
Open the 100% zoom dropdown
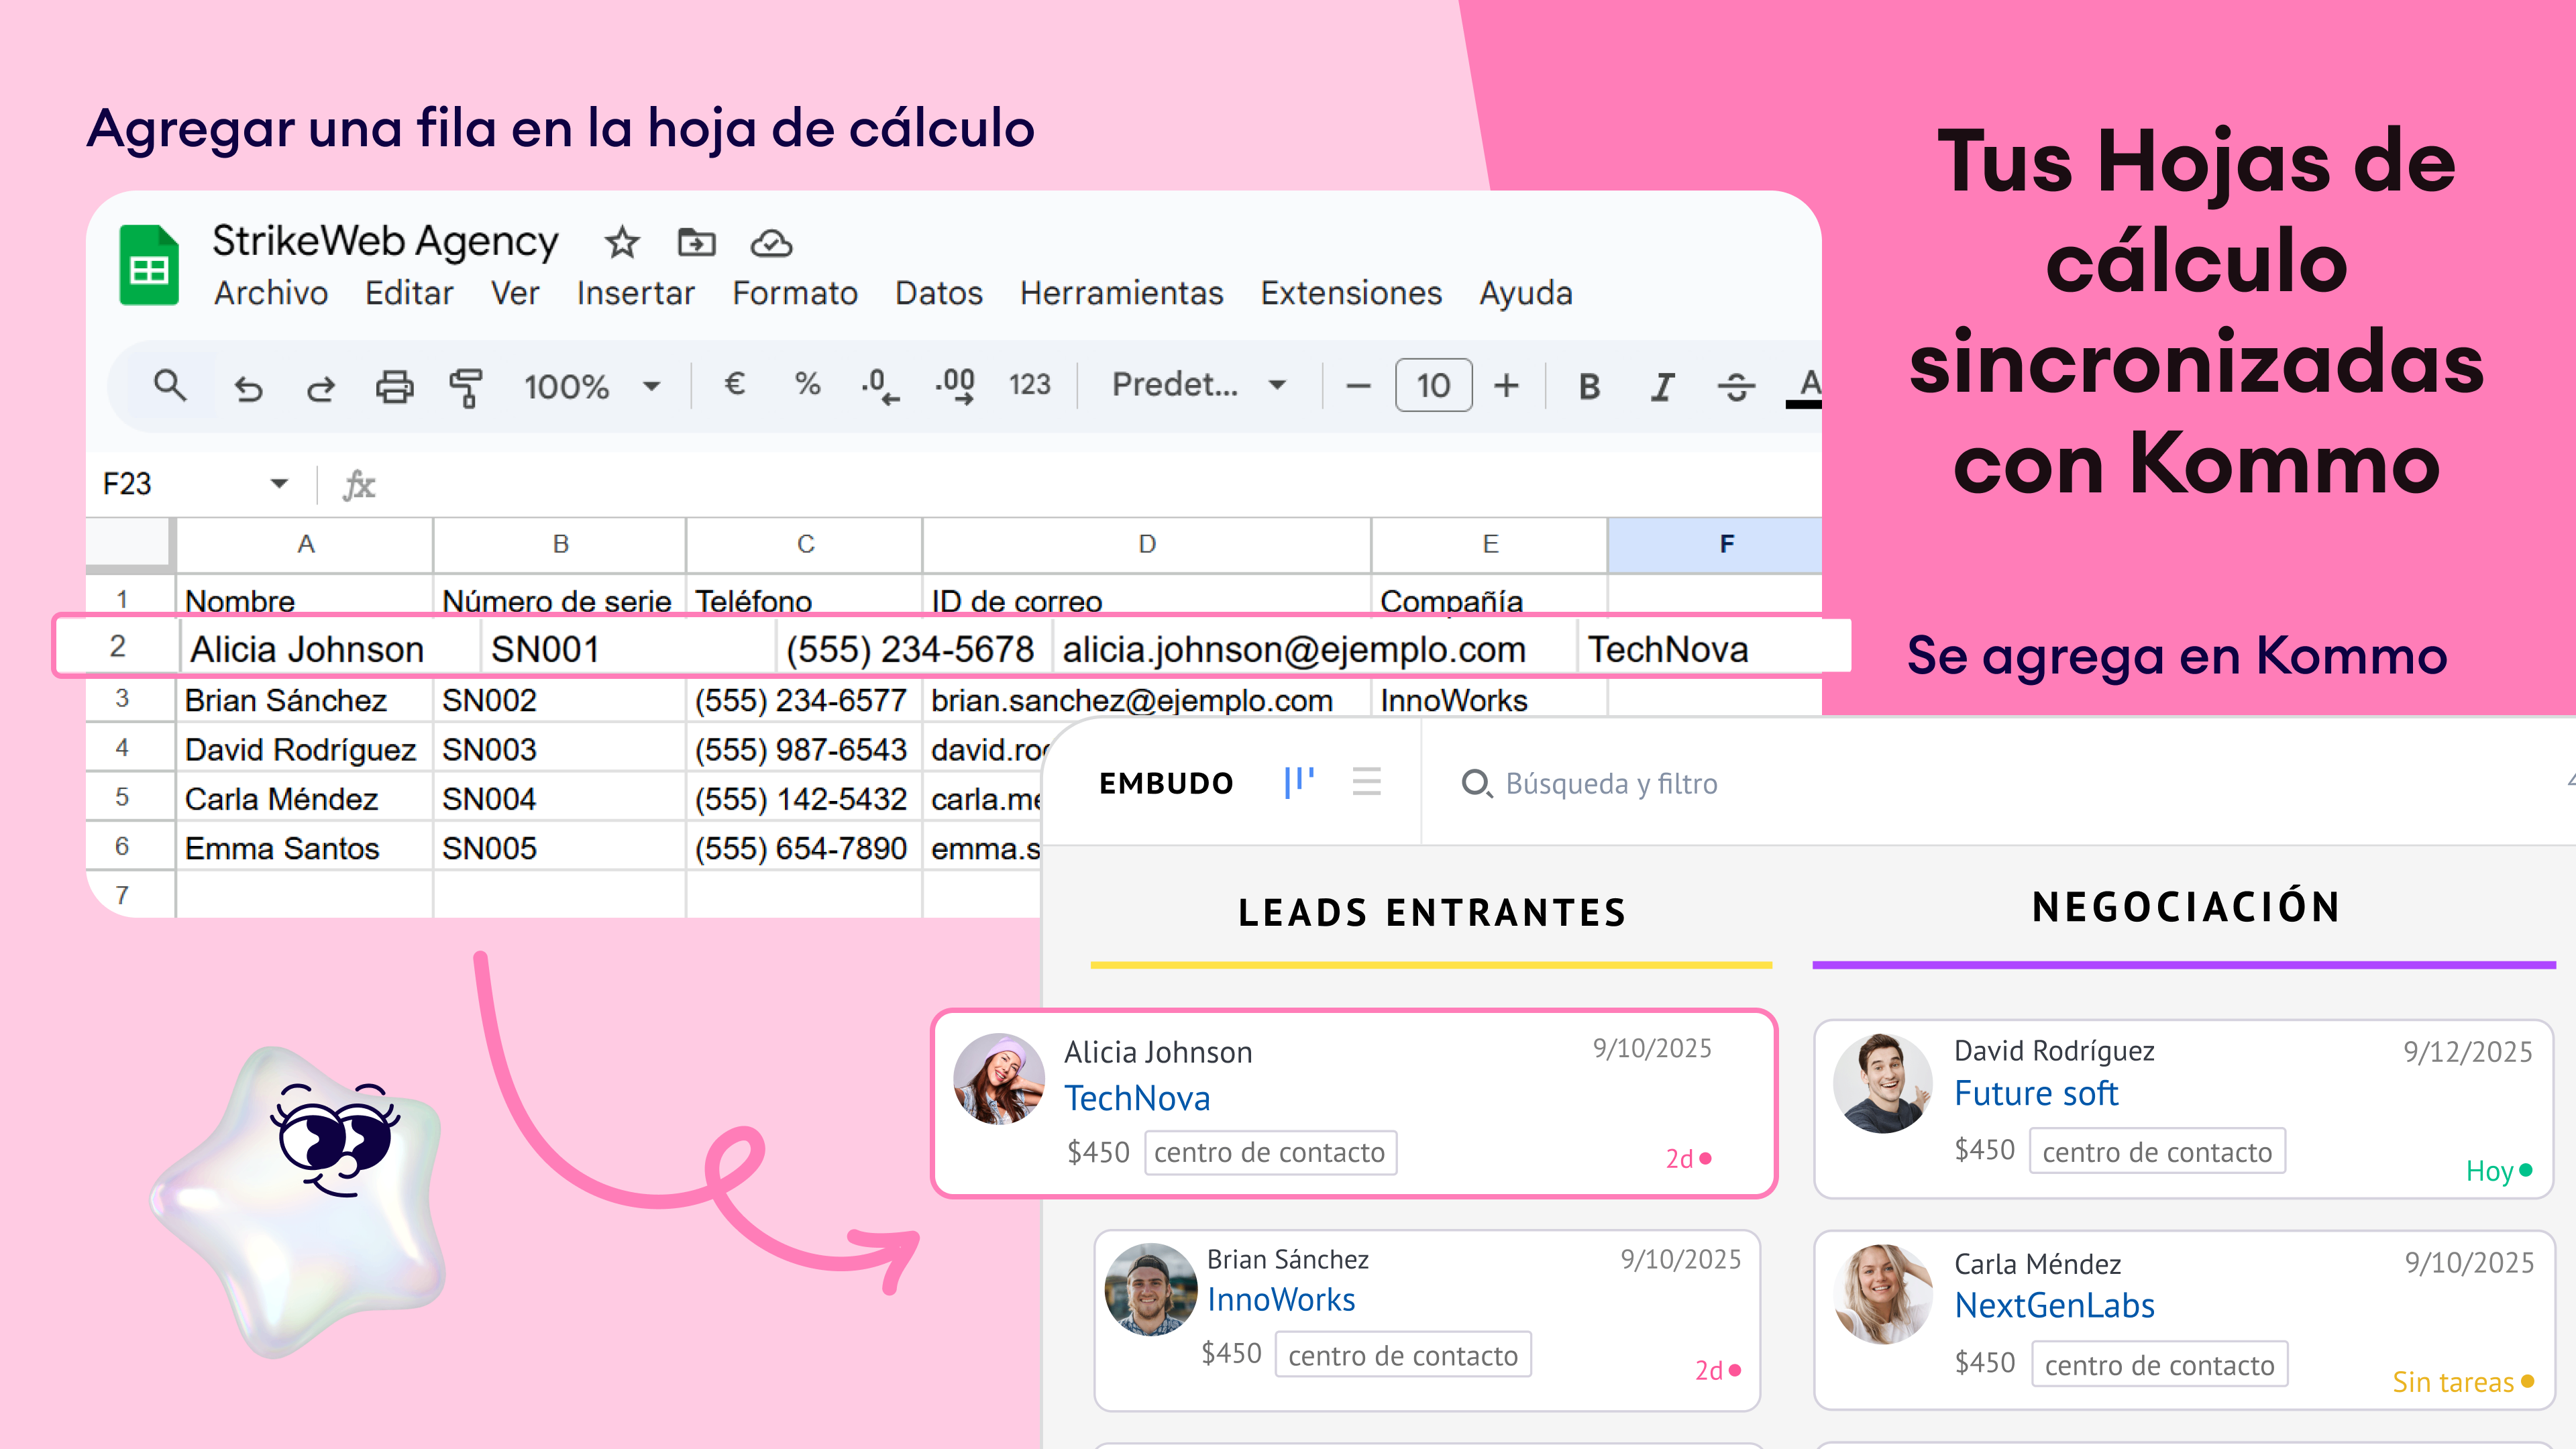point(592,387)
